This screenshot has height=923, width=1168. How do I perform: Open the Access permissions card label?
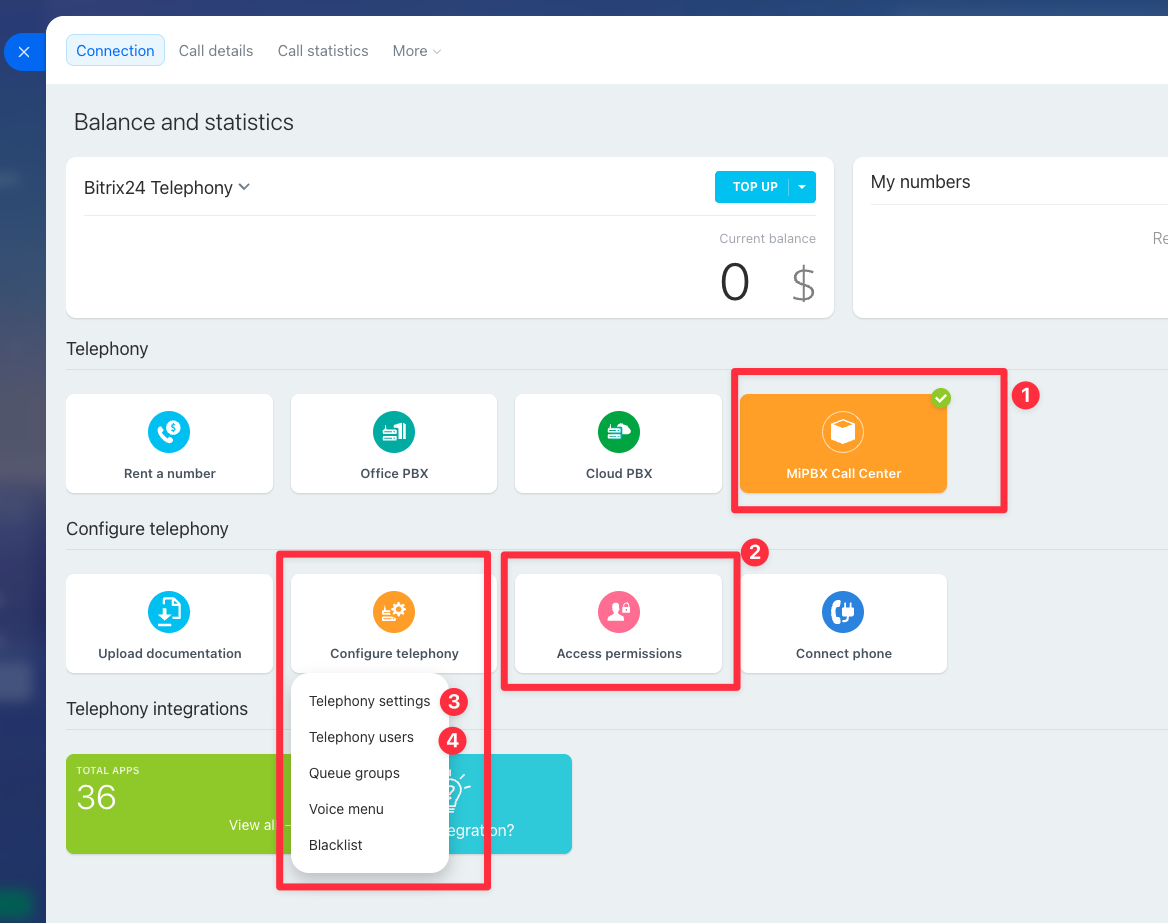tap(619, 653)
